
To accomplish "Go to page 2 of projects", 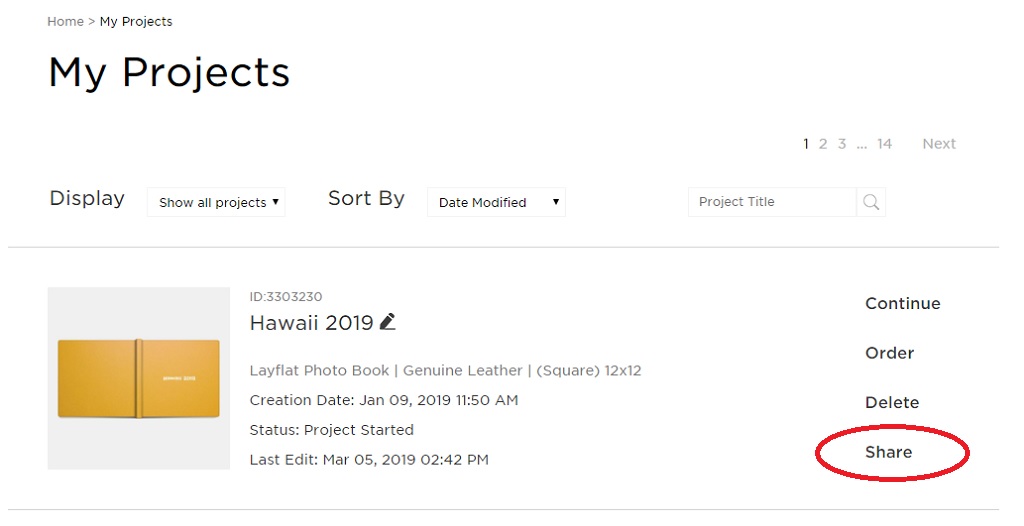I will point(823,144).
